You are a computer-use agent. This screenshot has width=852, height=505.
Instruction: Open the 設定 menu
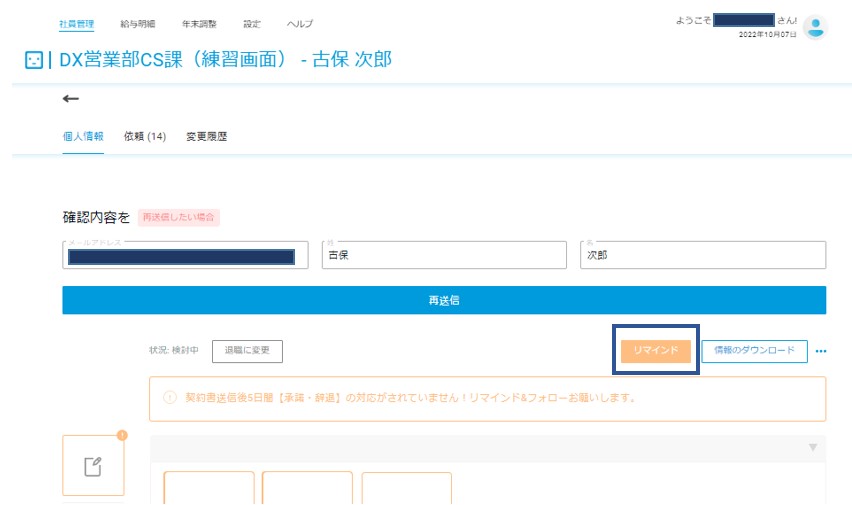(252, 24)
